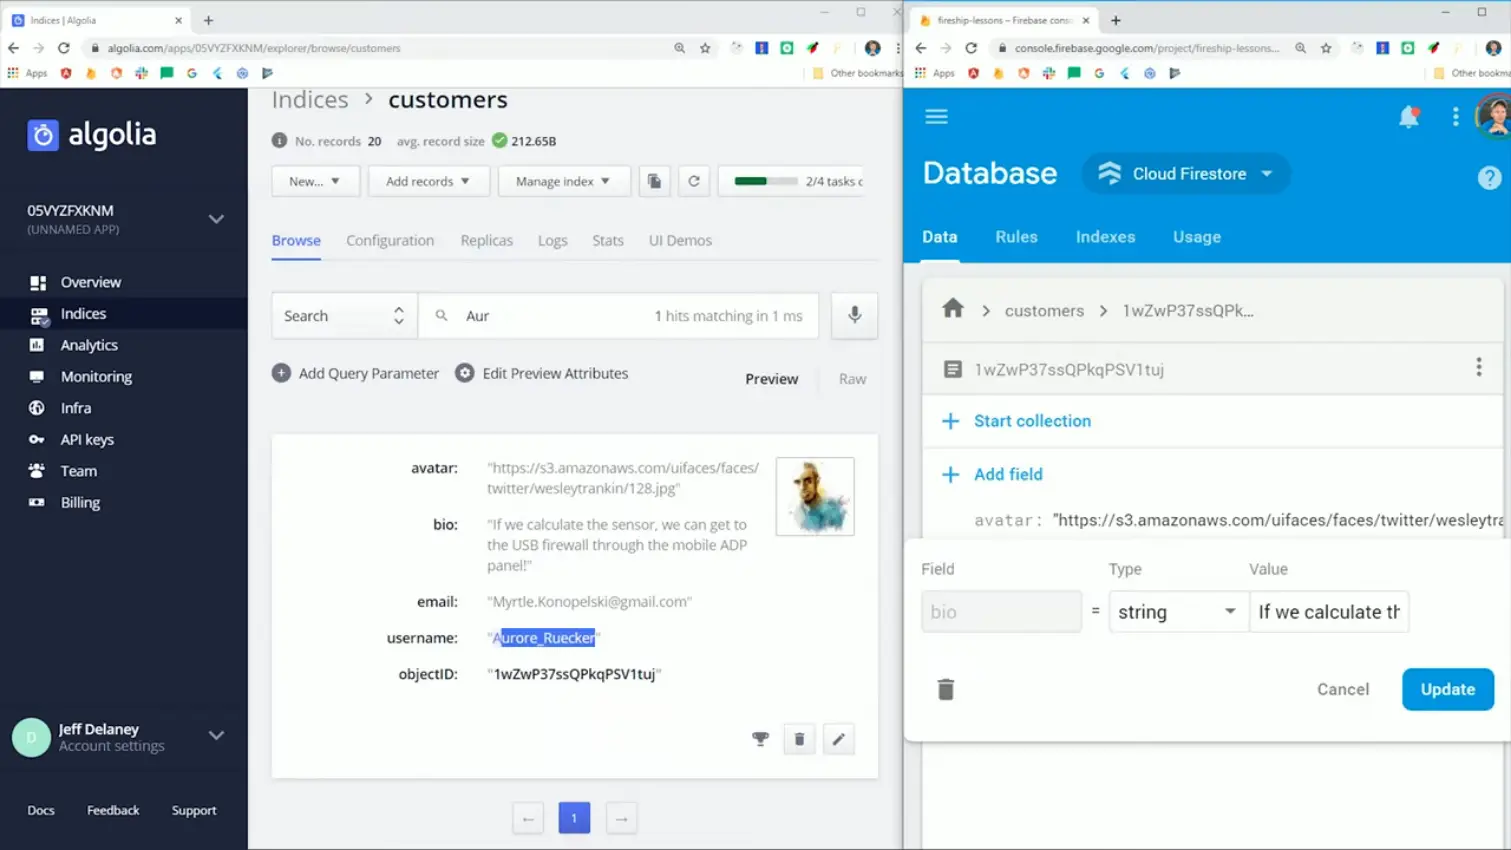Open the Firestore Indexes tab
This screenshot has width=1511, height=850.
tap(1105, 237)
